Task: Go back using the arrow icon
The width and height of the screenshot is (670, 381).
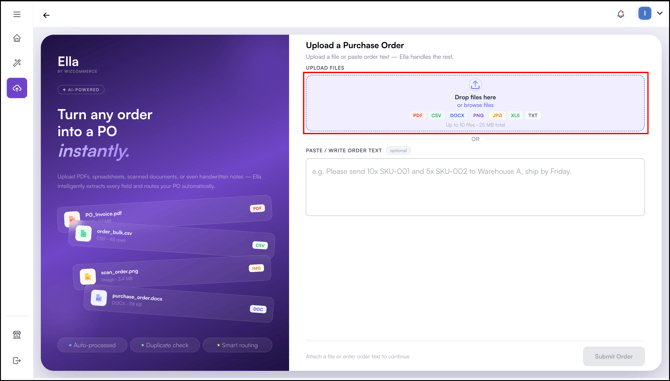Action: tap(46, 15)
